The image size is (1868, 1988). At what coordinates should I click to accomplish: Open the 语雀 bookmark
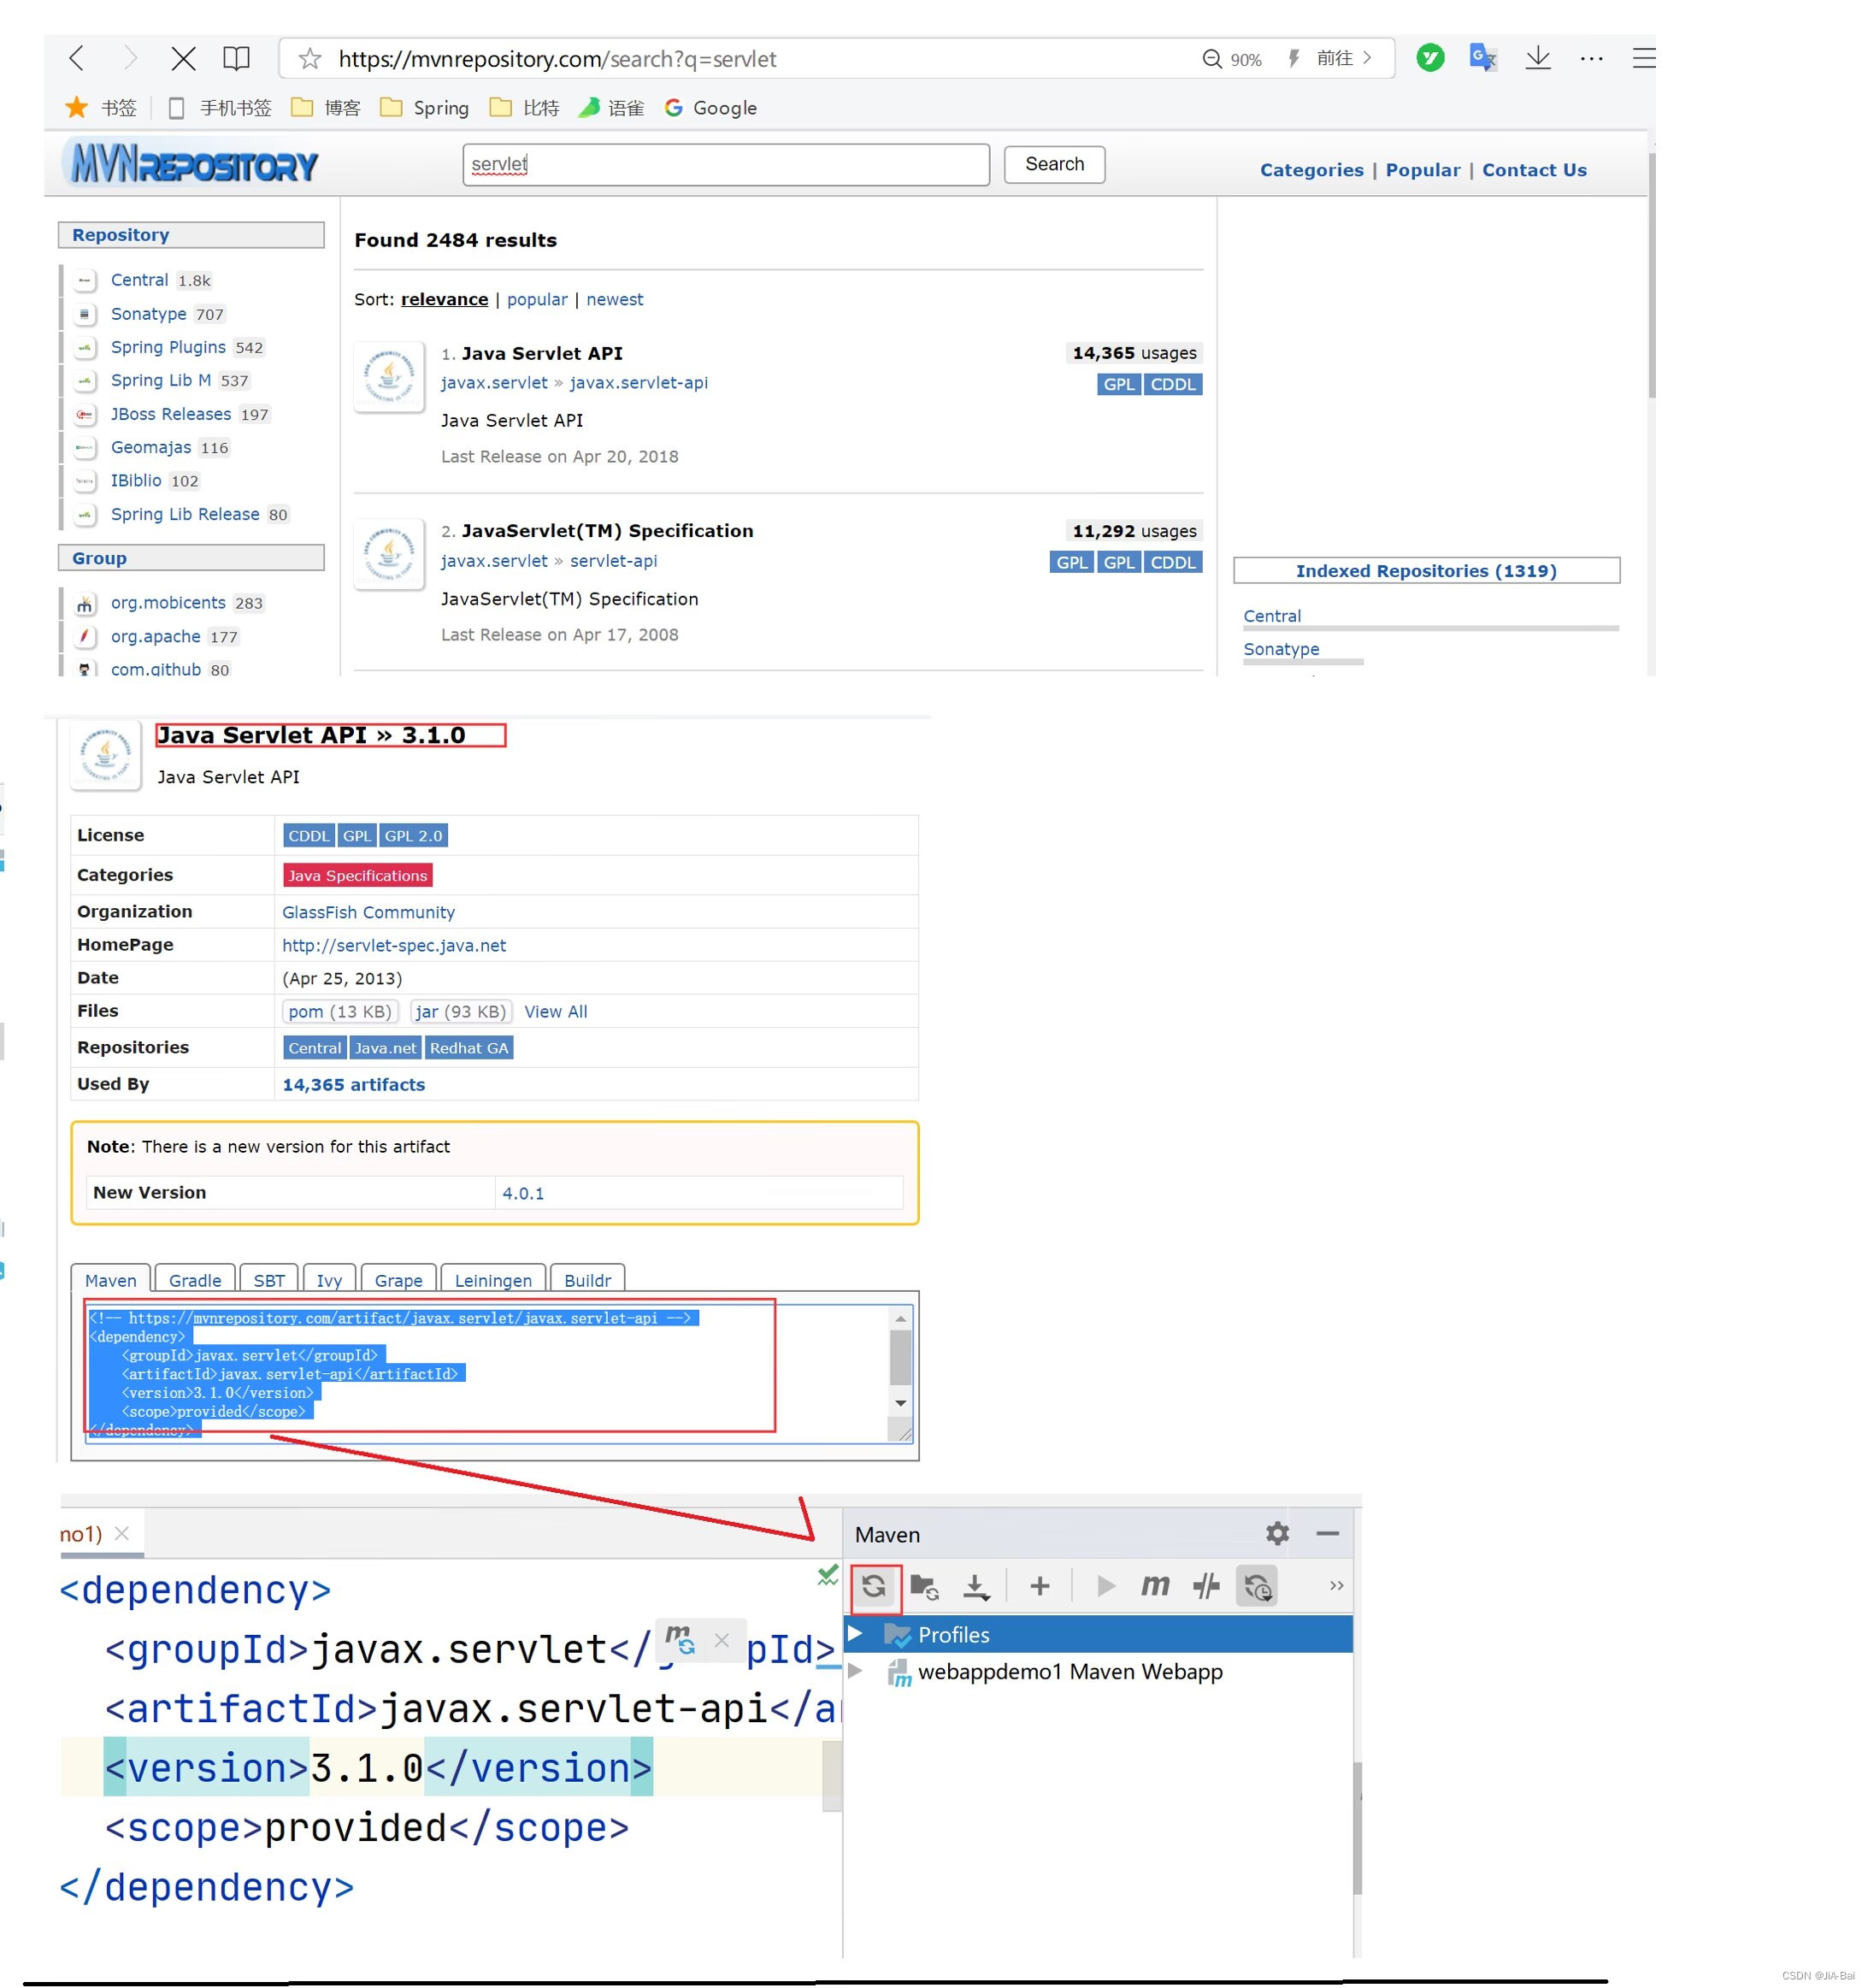612,107
